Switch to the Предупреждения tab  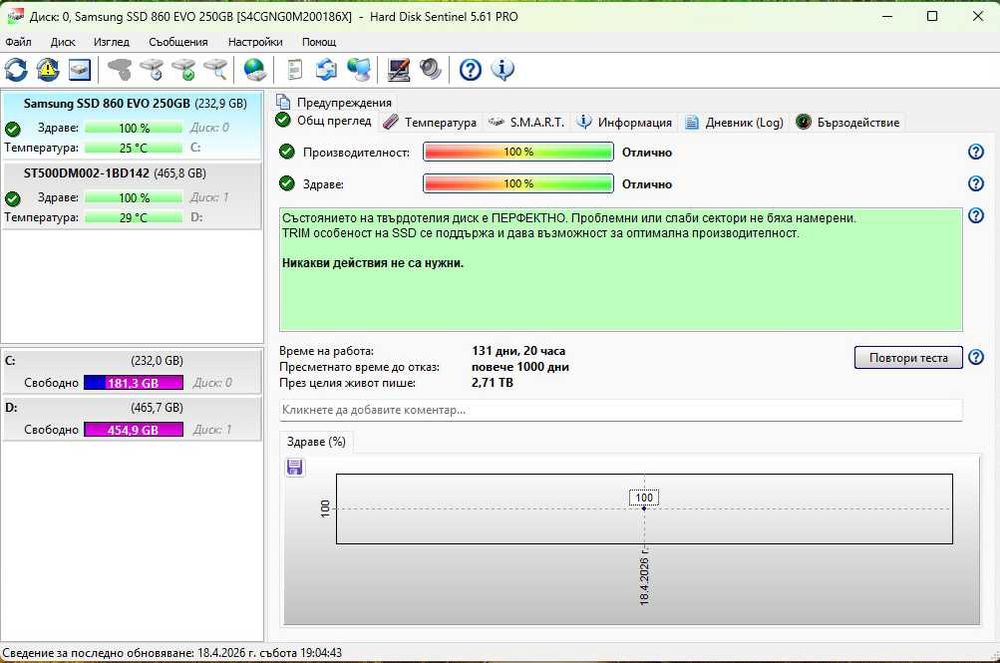coord(335,102)
